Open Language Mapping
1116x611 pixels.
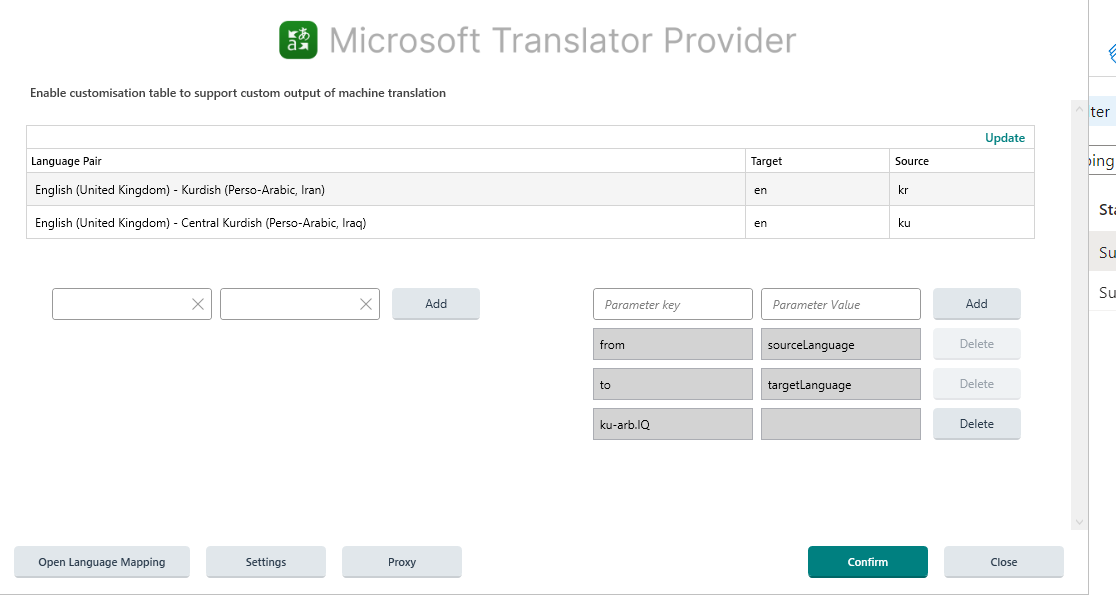pyautogui.click(x=101, y=562)
